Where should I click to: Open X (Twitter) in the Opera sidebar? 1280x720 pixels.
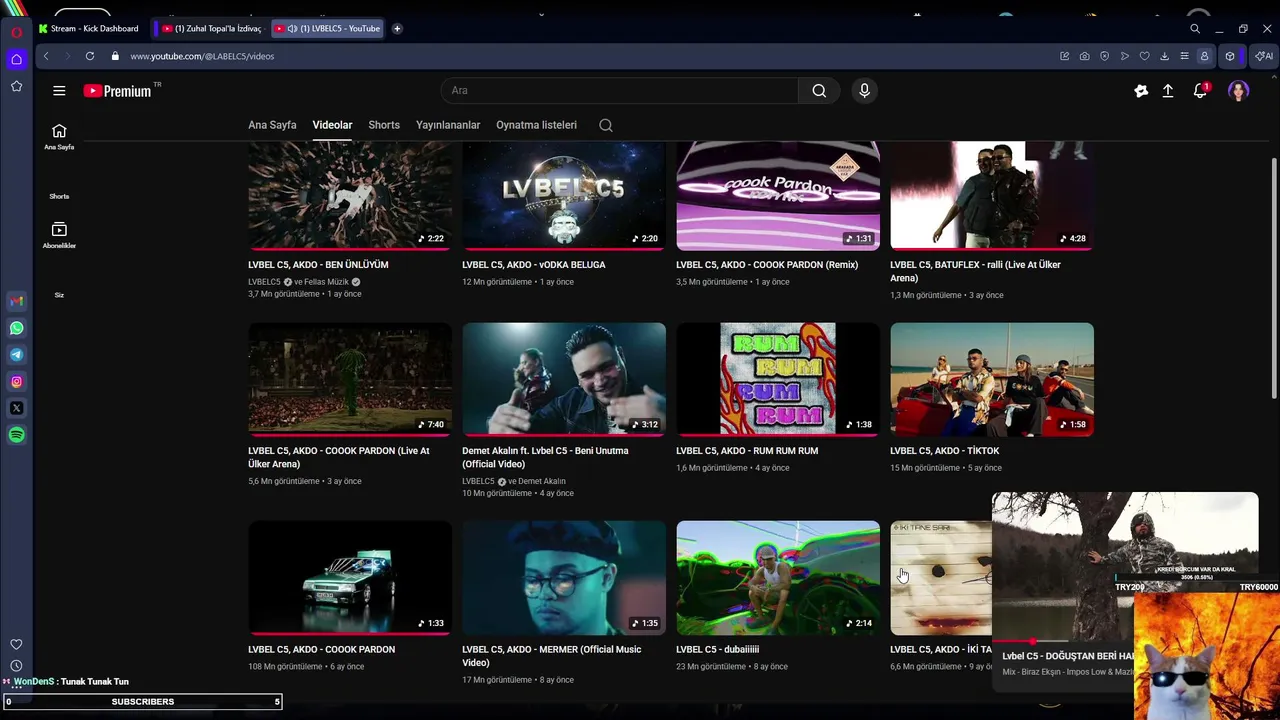[16, 408]
